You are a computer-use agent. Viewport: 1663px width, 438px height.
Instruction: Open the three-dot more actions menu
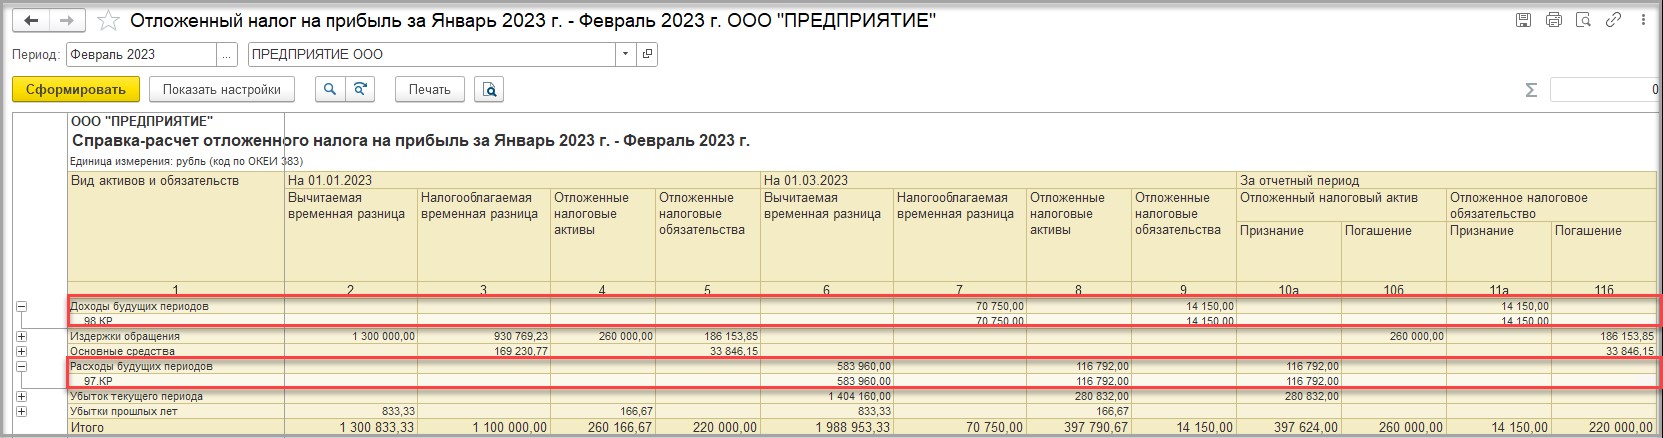1642,20
